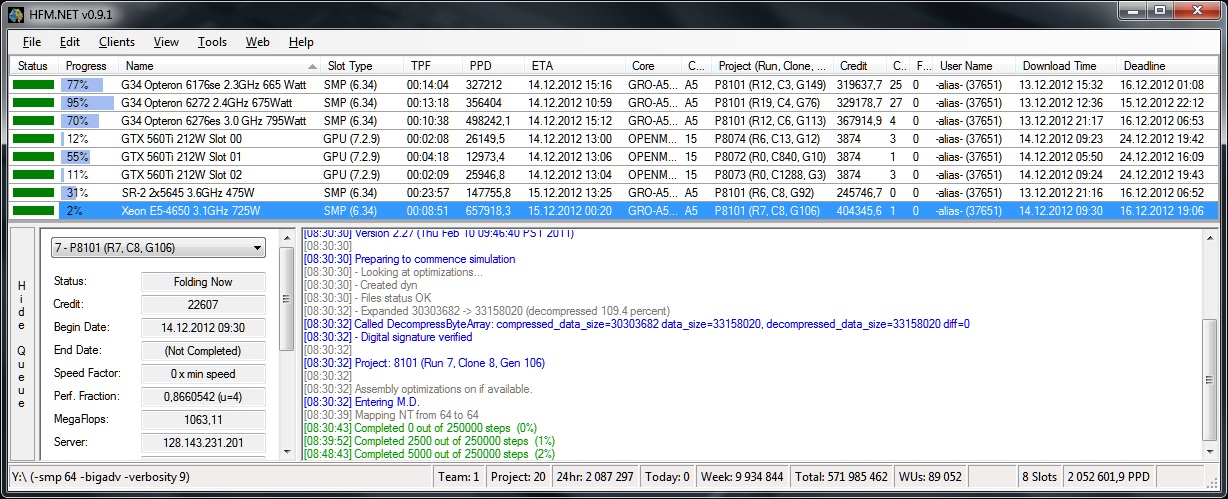
Task: Sort by the Name column header
Action: click(x=218, y=66)
